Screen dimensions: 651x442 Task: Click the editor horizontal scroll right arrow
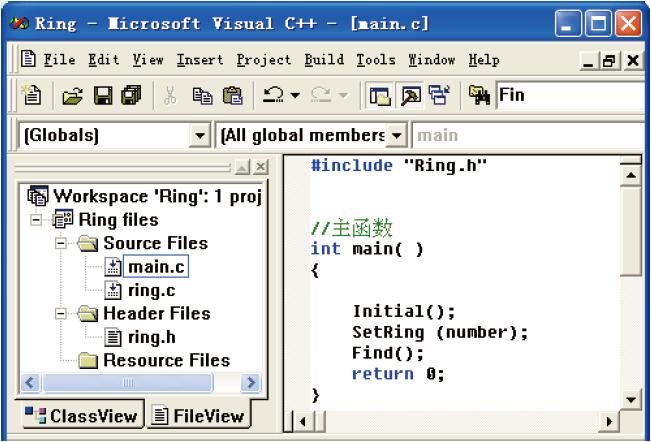(x=609, y=422)
